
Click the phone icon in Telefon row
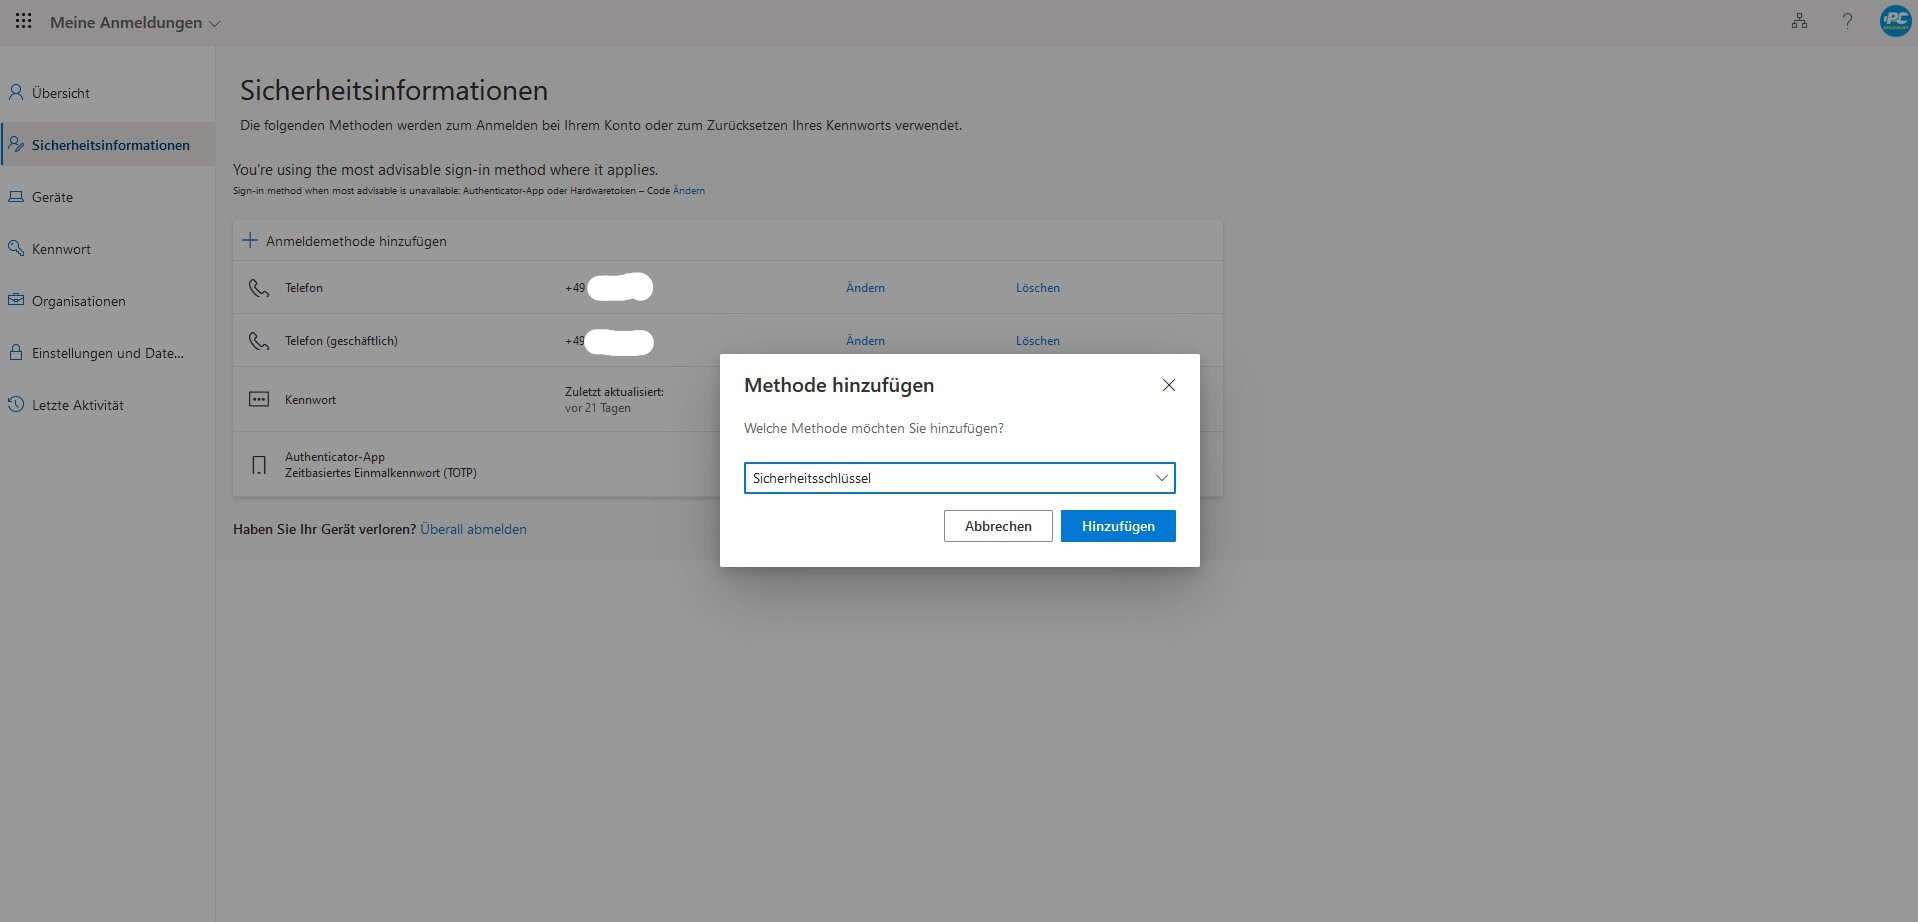coord(259,288)
